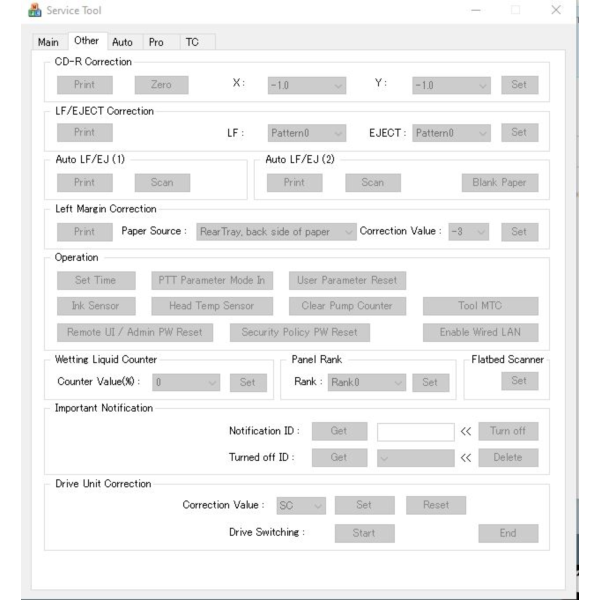Screen dimensions: 600x600
Task: Click the Blank Paper button
Action: [500, 183]
